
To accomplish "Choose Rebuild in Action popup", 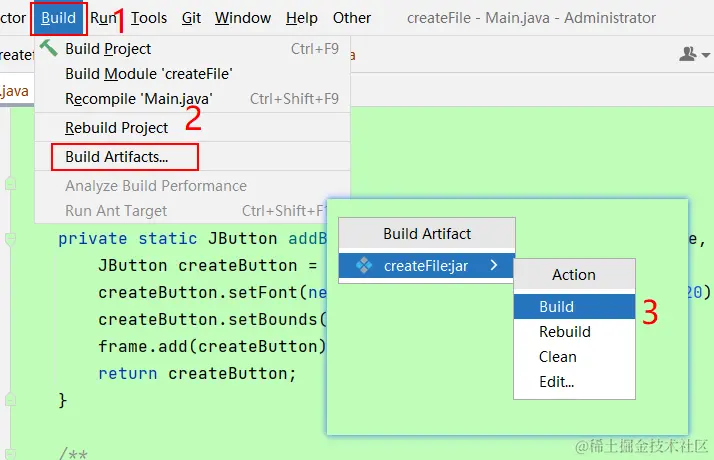I will click(x=574, y=332).
